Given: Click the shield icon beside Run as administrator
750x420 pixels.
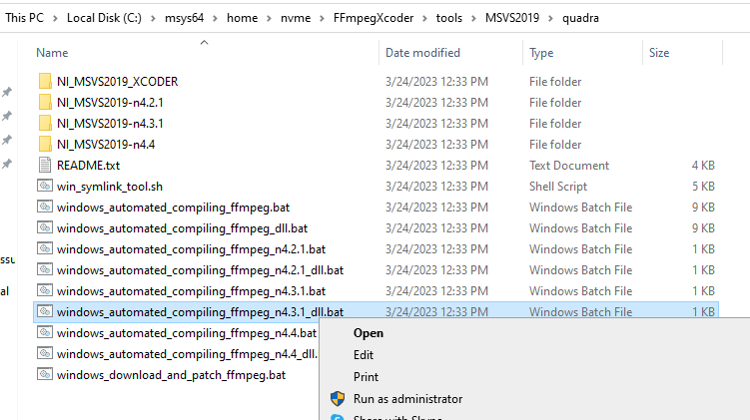Looking at the screenshot, I should tap(338, 398).
